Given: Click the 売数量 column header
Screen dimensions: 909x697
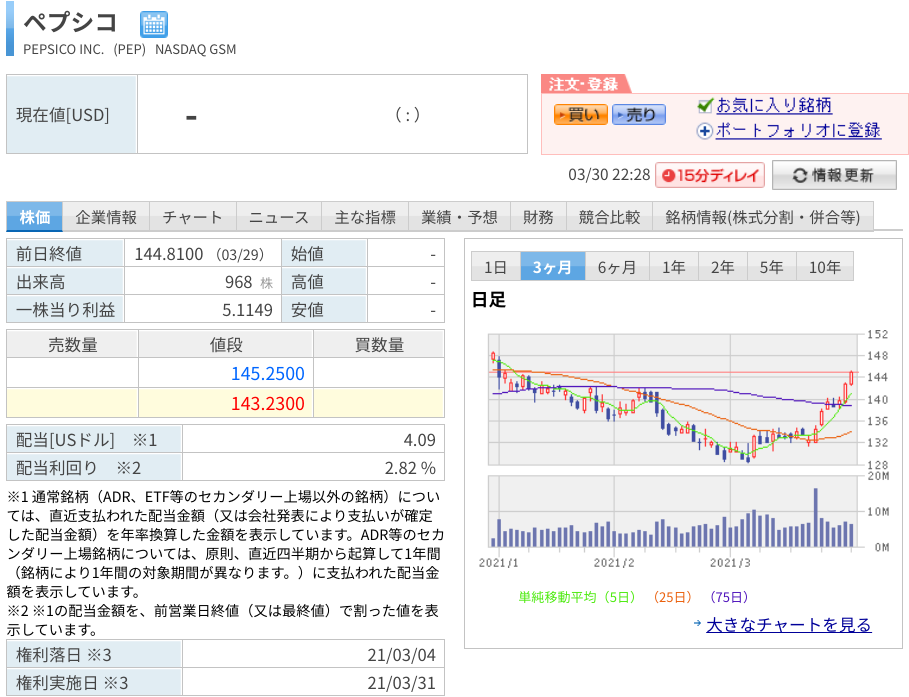Looking at the screenshot, I should click(72, 344).
